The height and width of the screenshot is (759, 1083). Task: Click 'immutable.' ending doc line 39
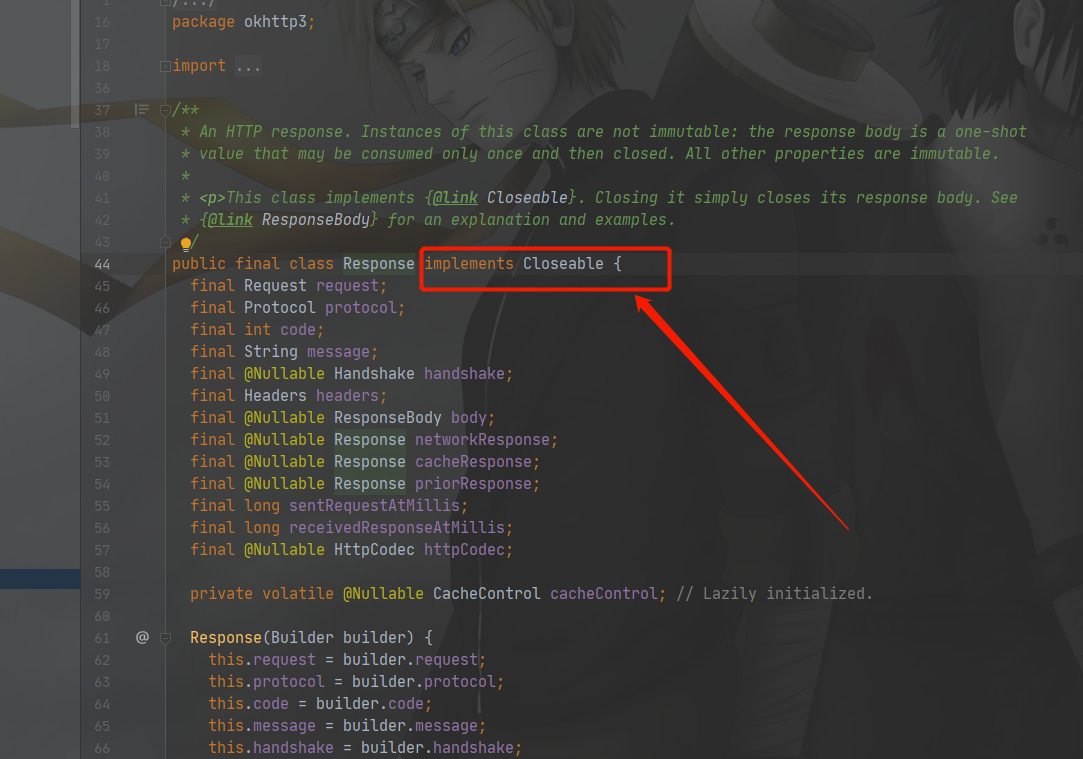pos(954,154)
